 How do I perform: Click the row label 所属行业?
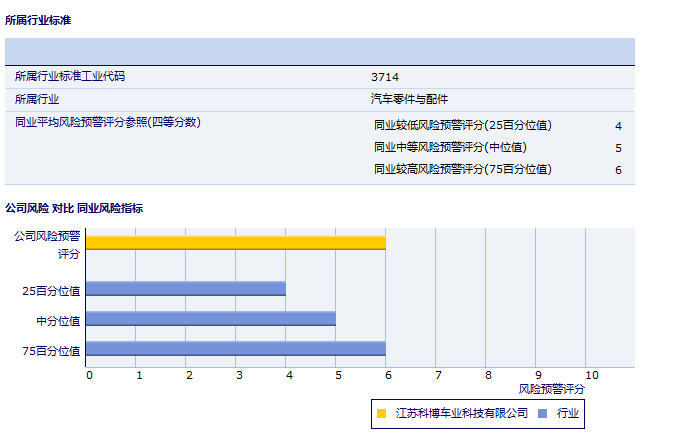click(37, 99)
